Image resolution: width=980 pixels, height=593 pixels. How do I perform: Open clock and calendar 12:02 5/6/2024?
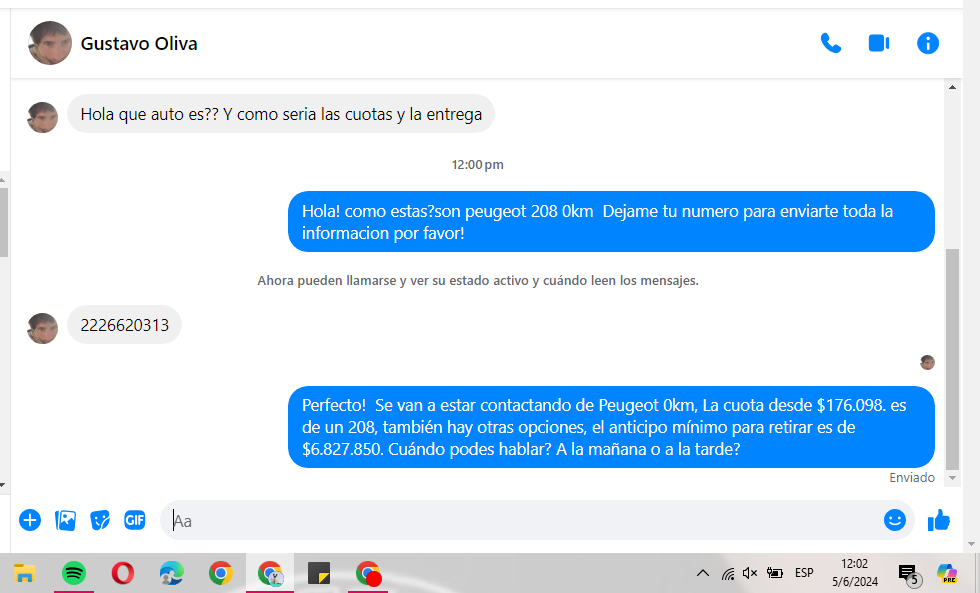coord(854,573)
